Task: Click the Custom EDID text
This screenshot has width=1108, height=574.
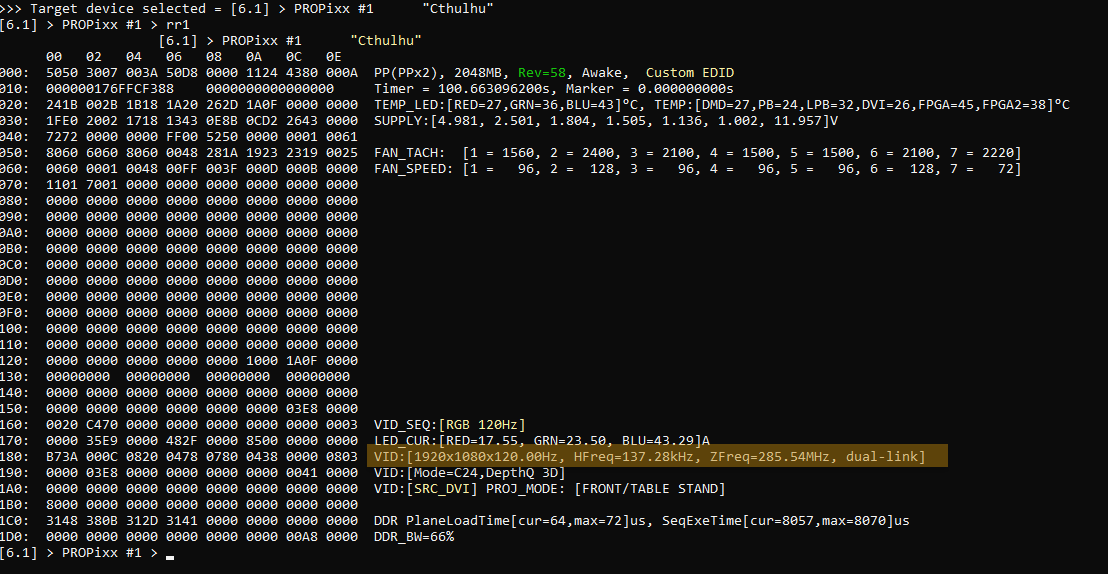Action: tap(689, 73)
